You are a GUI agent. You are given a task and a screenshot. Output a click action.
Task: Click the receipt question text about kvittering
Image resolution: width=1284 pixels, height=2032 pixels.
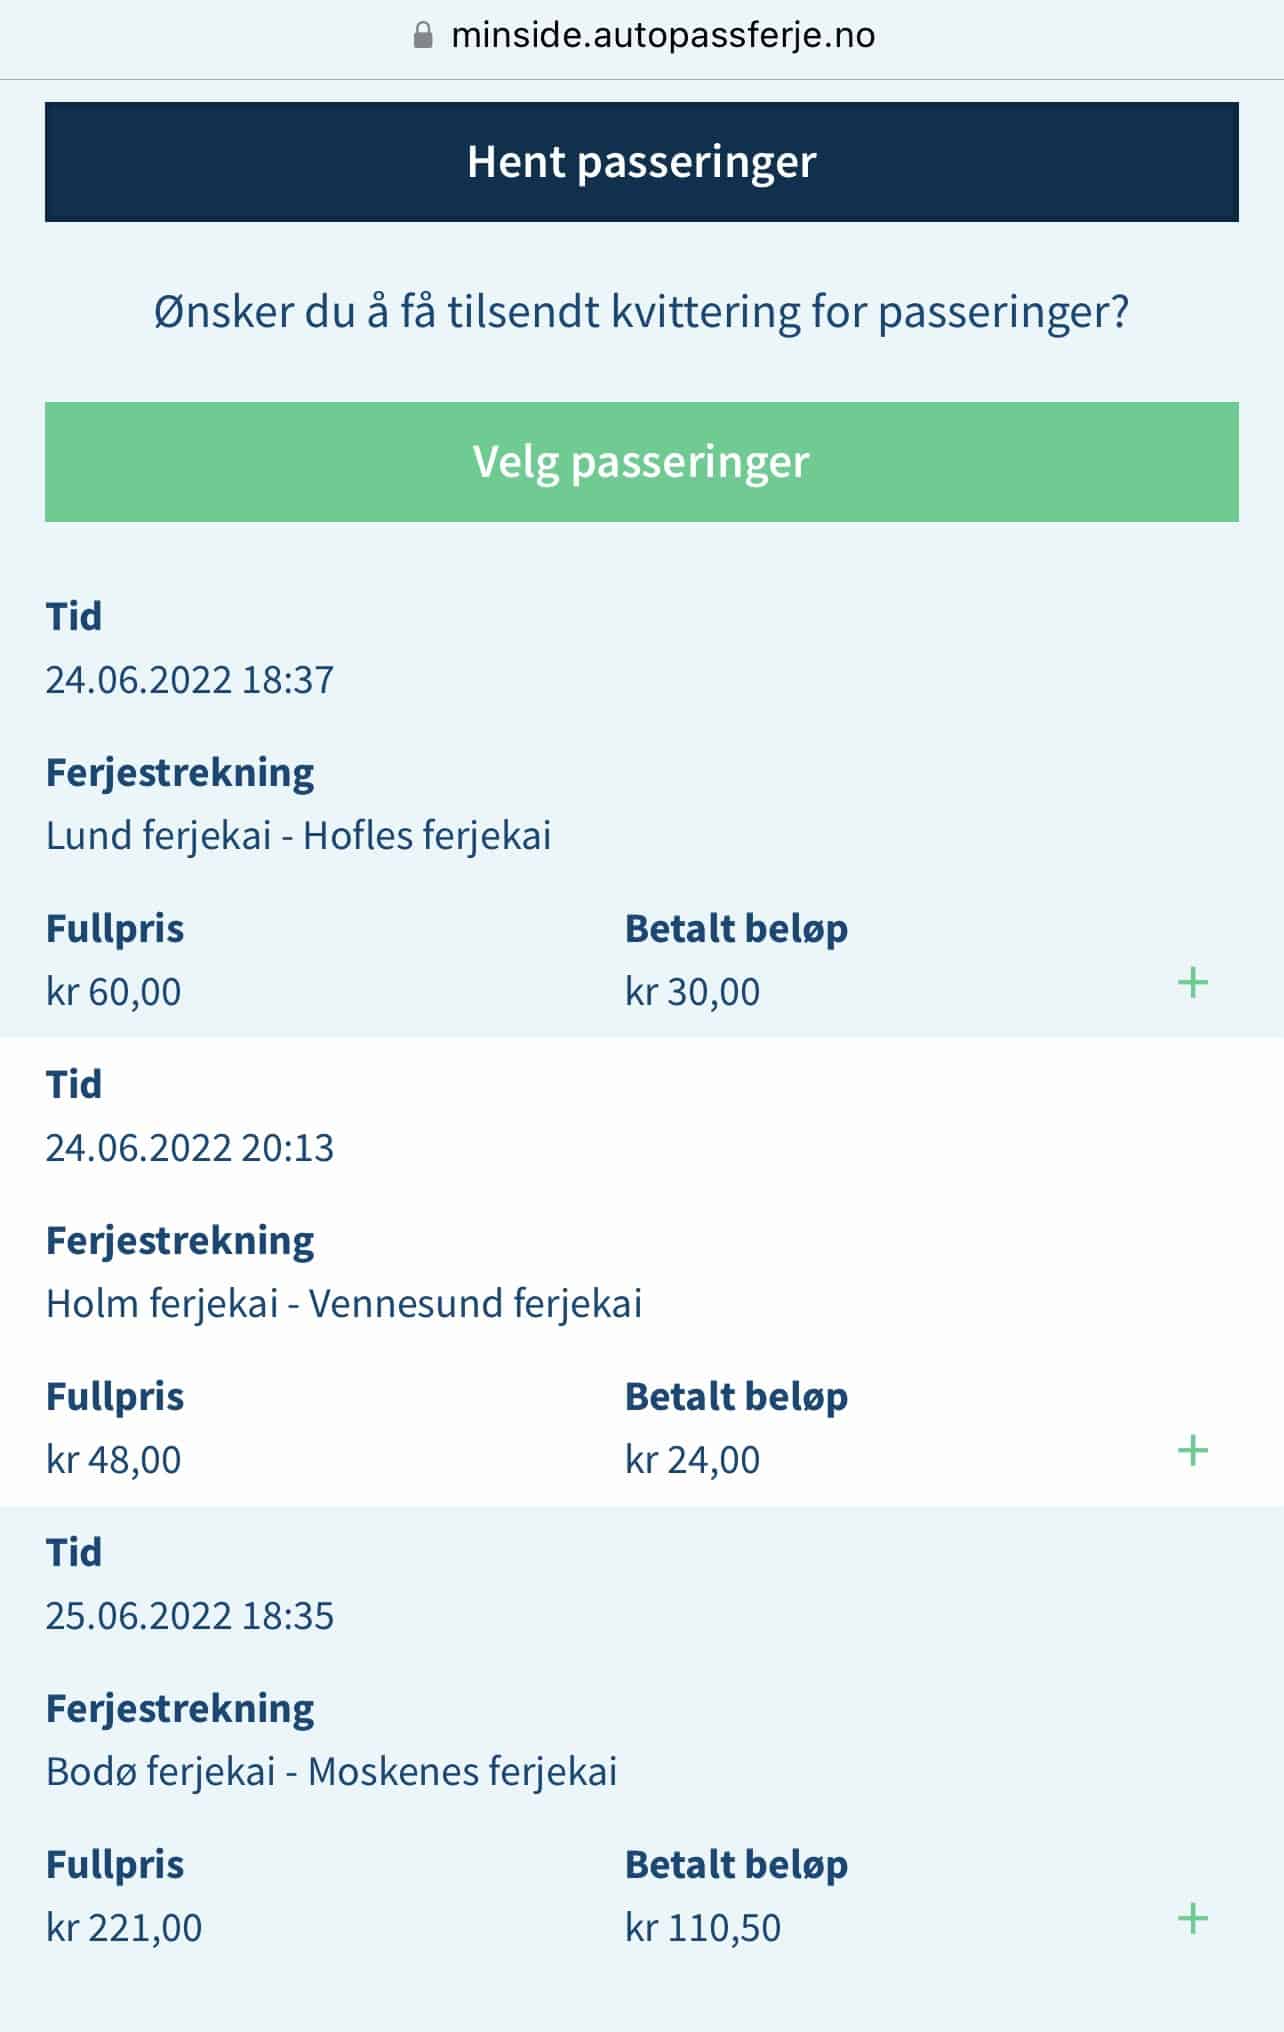(x=641, y=312)
